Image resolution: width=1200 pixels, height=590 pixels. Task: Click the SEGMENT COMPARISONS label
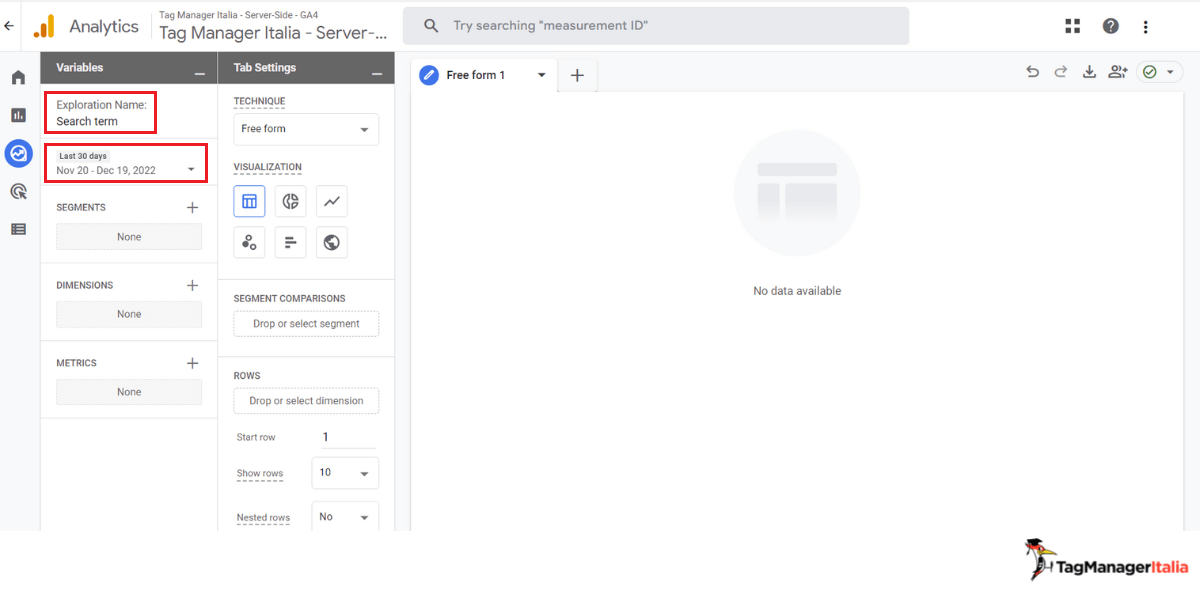(289, 298)
